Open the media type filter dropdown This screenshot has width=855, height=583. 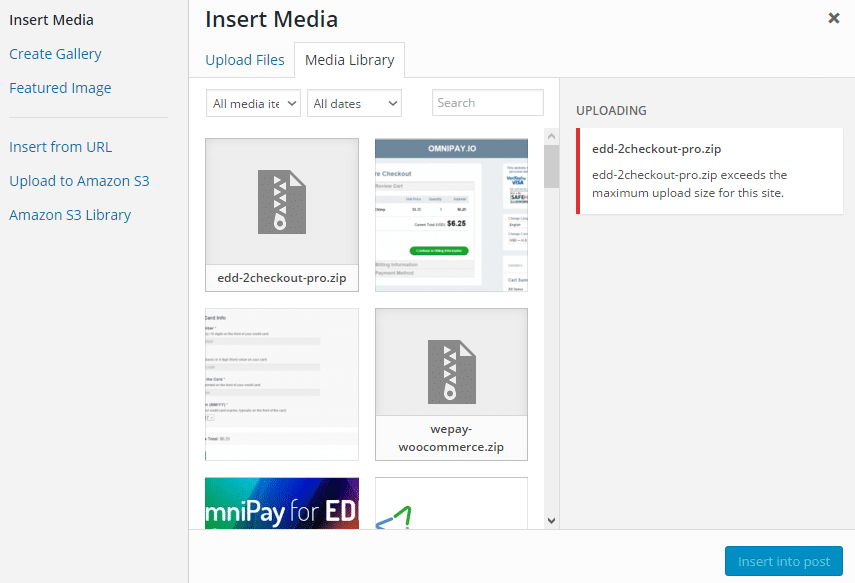pos(253,103)
